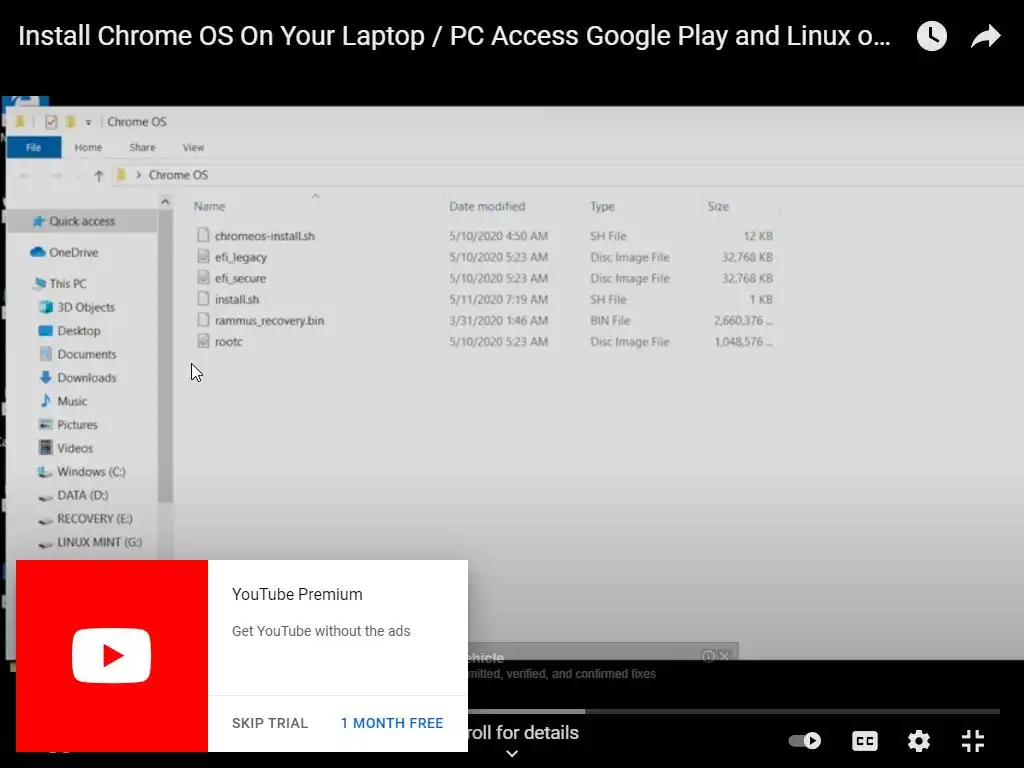Open Pictures in the navigation pane
This screenshot has height=768, width=1024.
[x=77, y=424]
